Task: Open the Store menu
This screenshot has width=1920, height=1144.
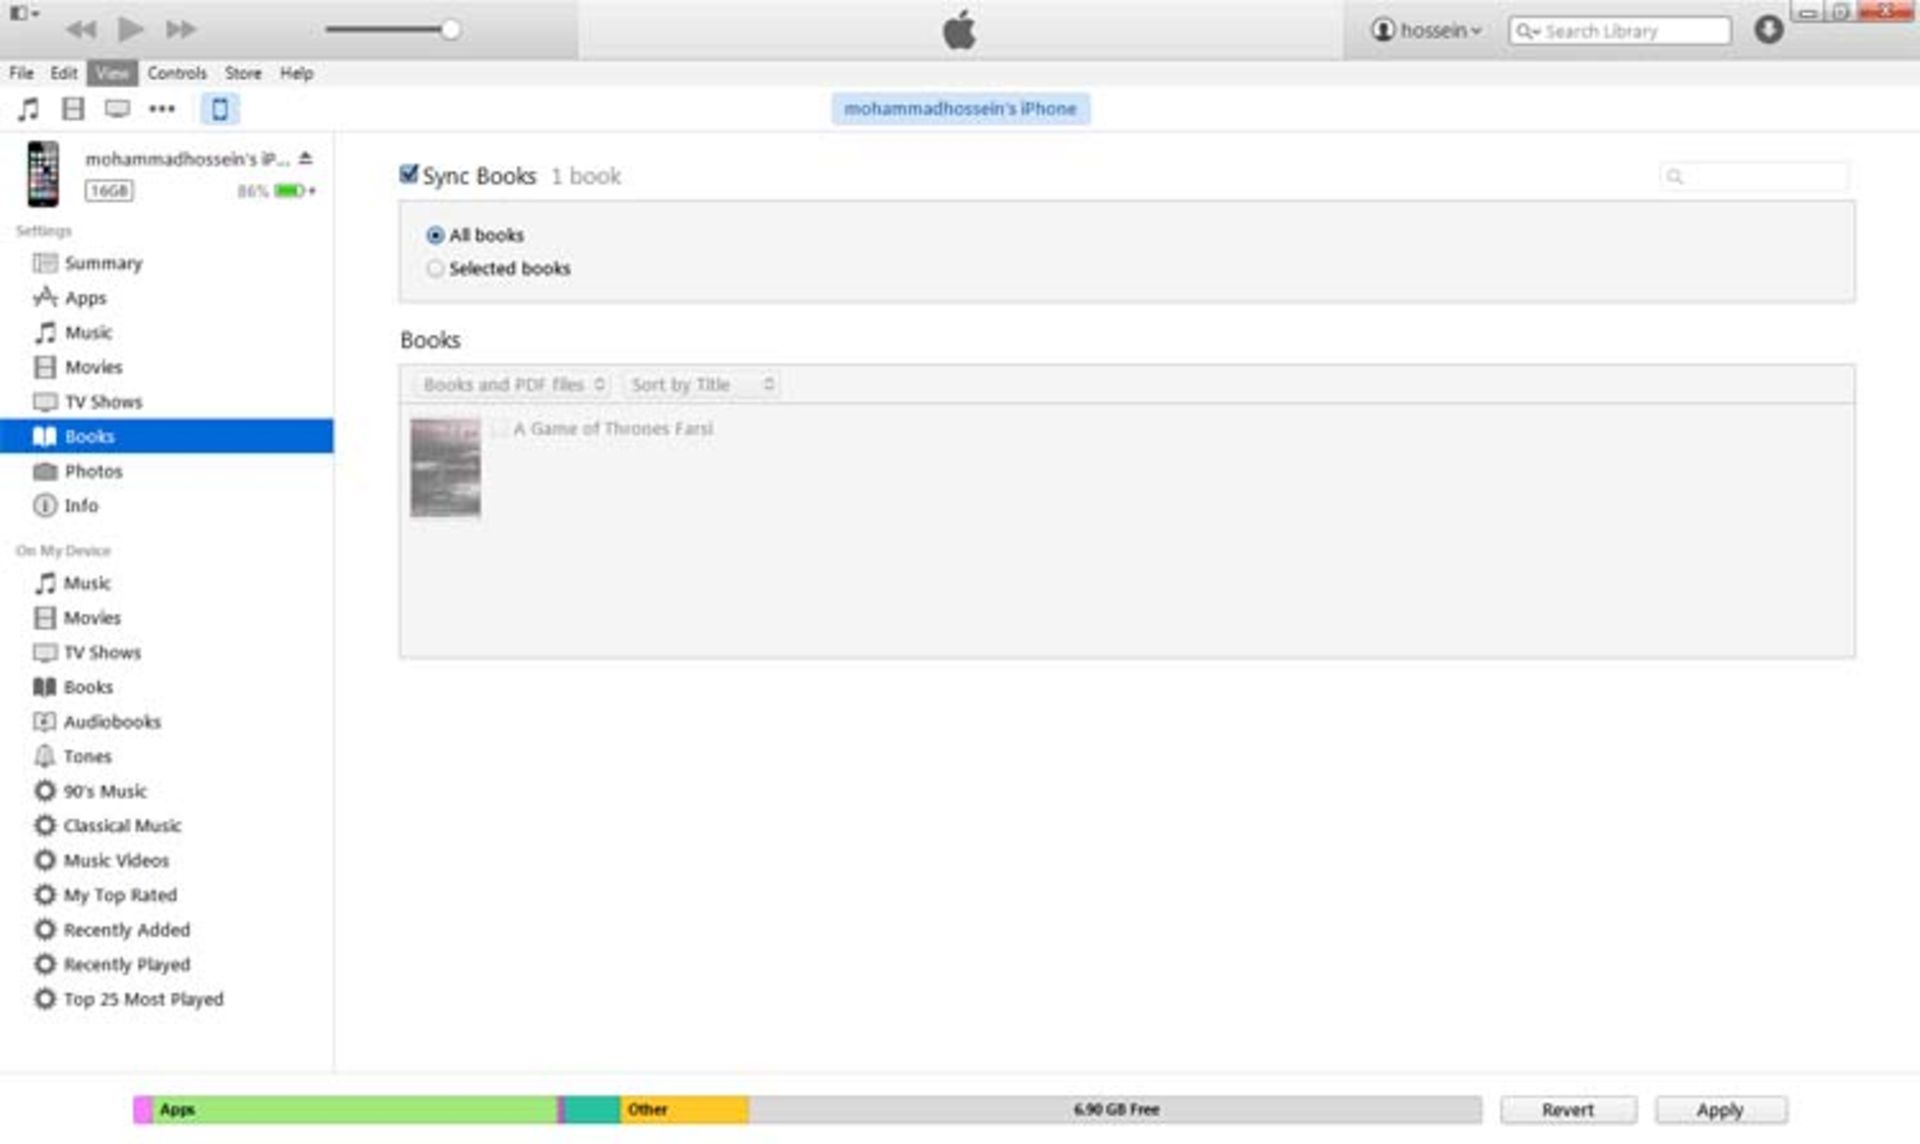Action: click(243, 73)
